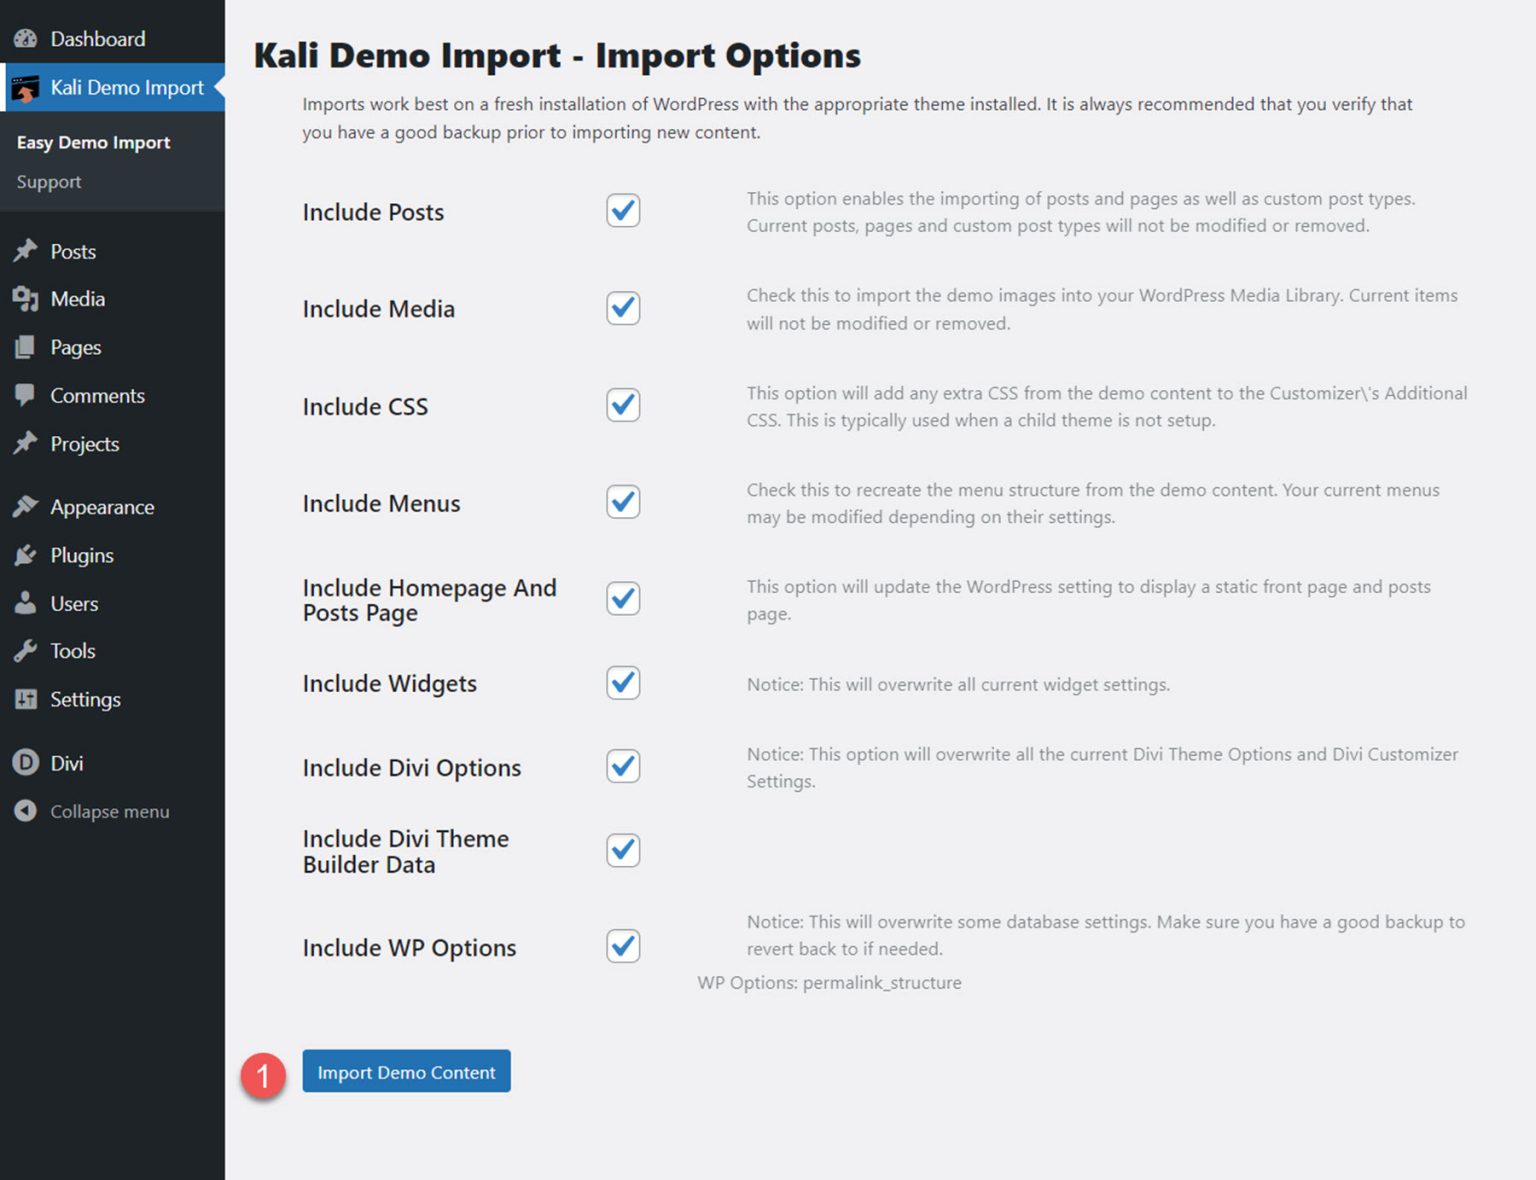Open the Divi theme icon in sidebar
1536x1180 pixels.
point(24,762)
